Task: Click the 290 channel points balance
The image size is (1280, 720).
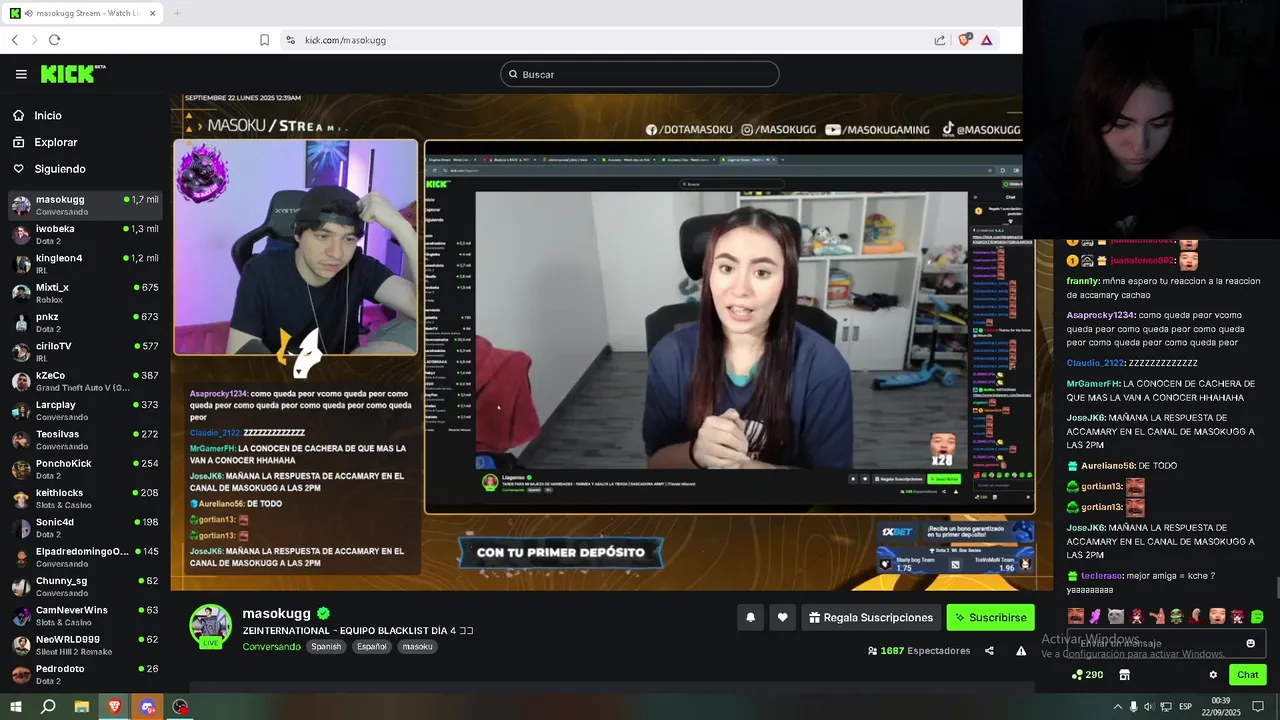Action: point(1087,675)
